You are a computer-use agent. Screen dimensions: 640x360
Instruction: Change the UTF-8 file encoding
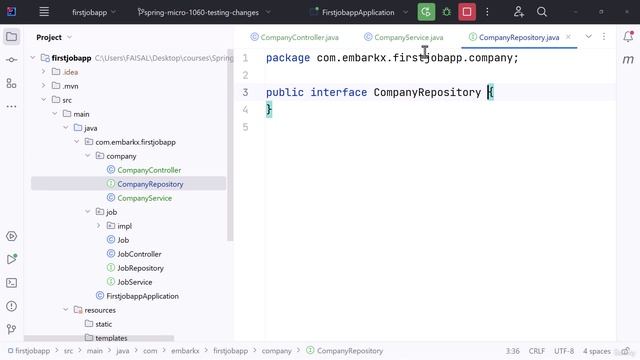tap(564, 351)
